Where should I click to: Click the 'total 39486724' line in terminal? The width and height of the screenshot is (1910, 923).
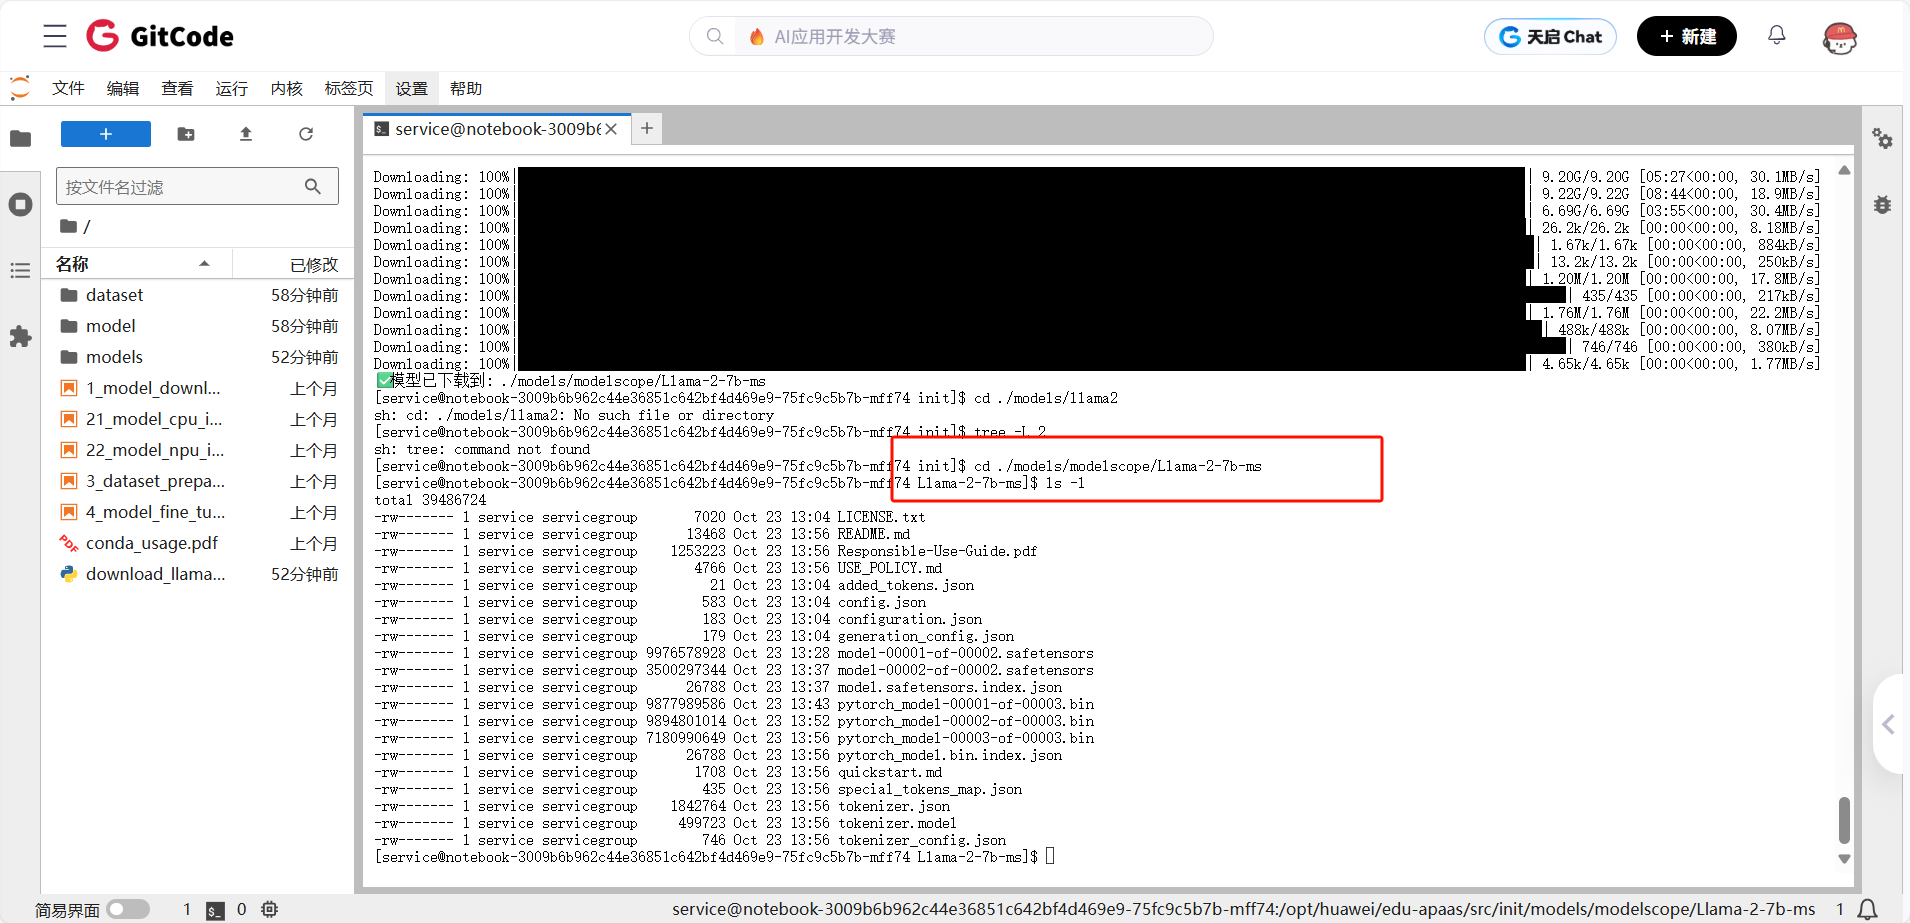(430, 500)
